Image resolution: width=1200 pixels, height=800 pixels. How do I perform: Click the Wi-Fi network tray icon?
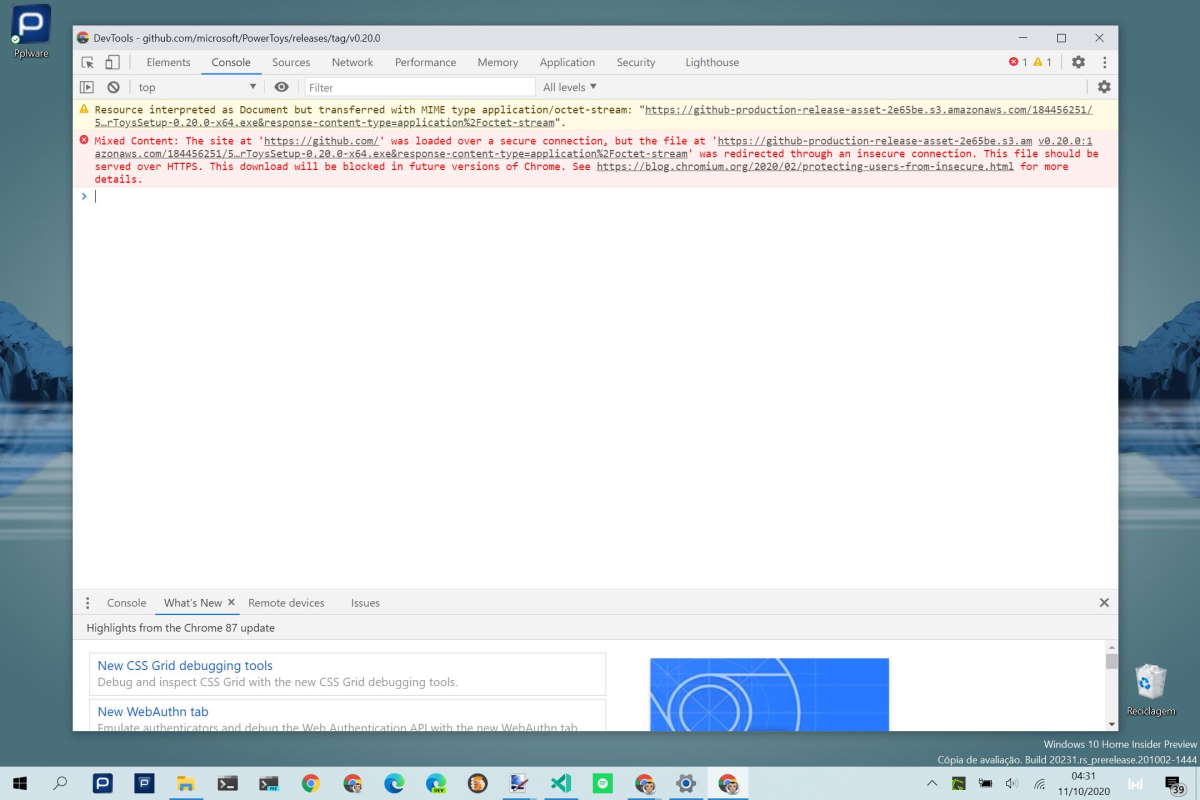pyautogui.click(x=1038, y=784)
